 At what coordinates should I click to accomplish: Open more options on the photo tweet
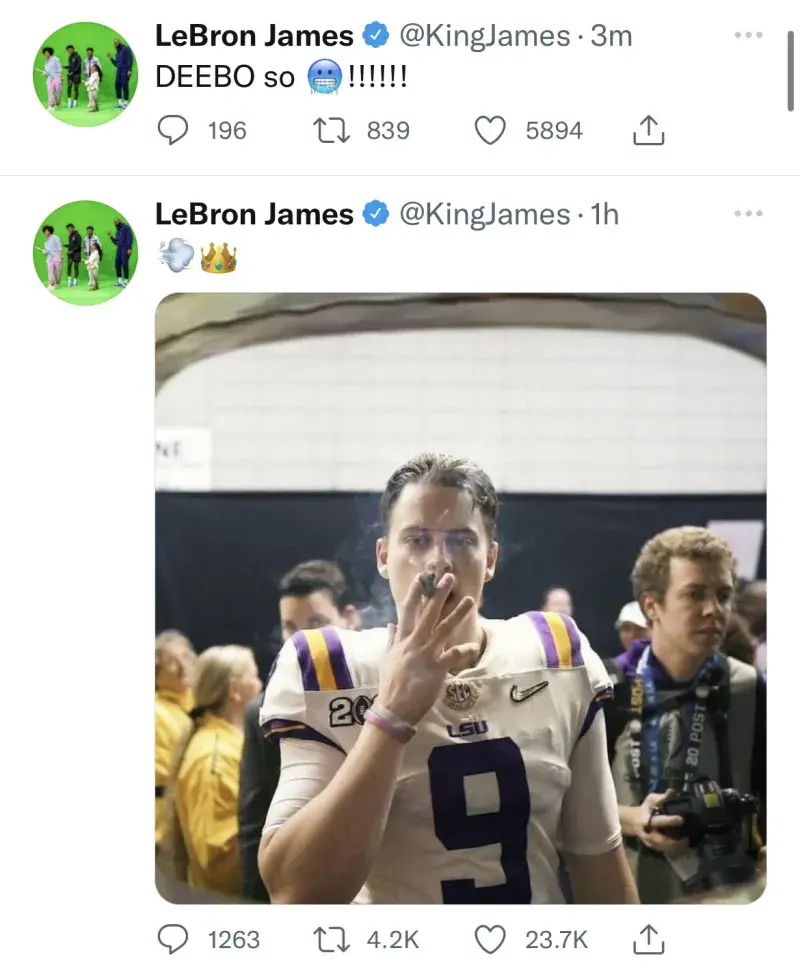tap(748, 213)
